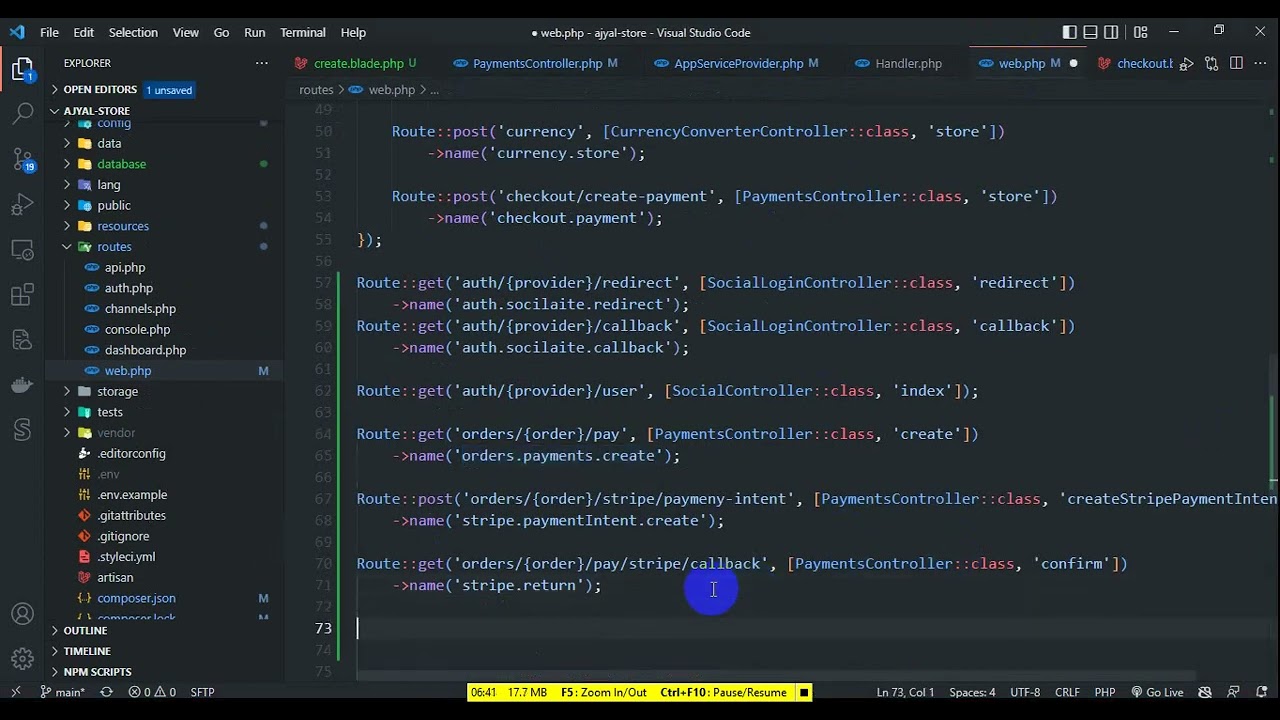The height and width of the screenshot is (720, 1280).
Task: Expand the resources folder
Action: (x=123, y=226)
